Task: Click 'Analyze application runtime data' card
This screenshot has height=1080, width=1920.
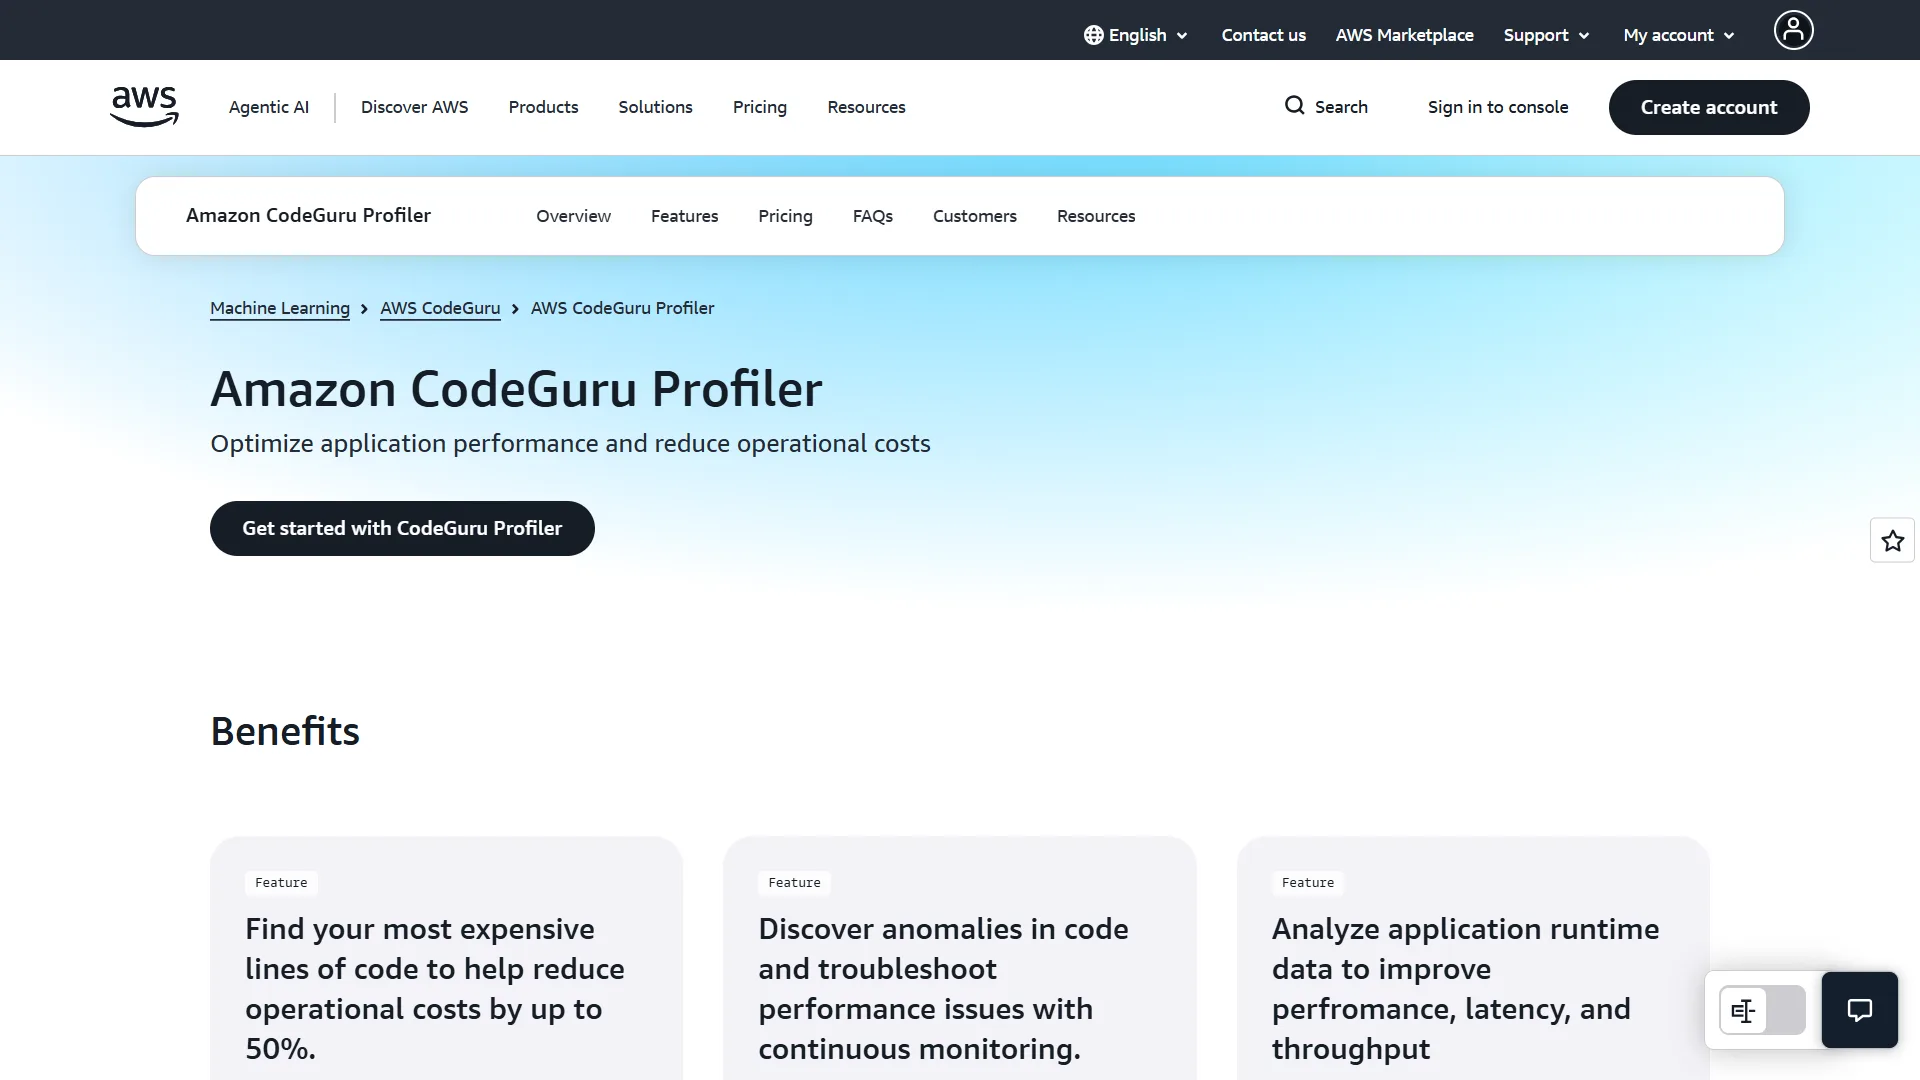Action: (1473, 958)
